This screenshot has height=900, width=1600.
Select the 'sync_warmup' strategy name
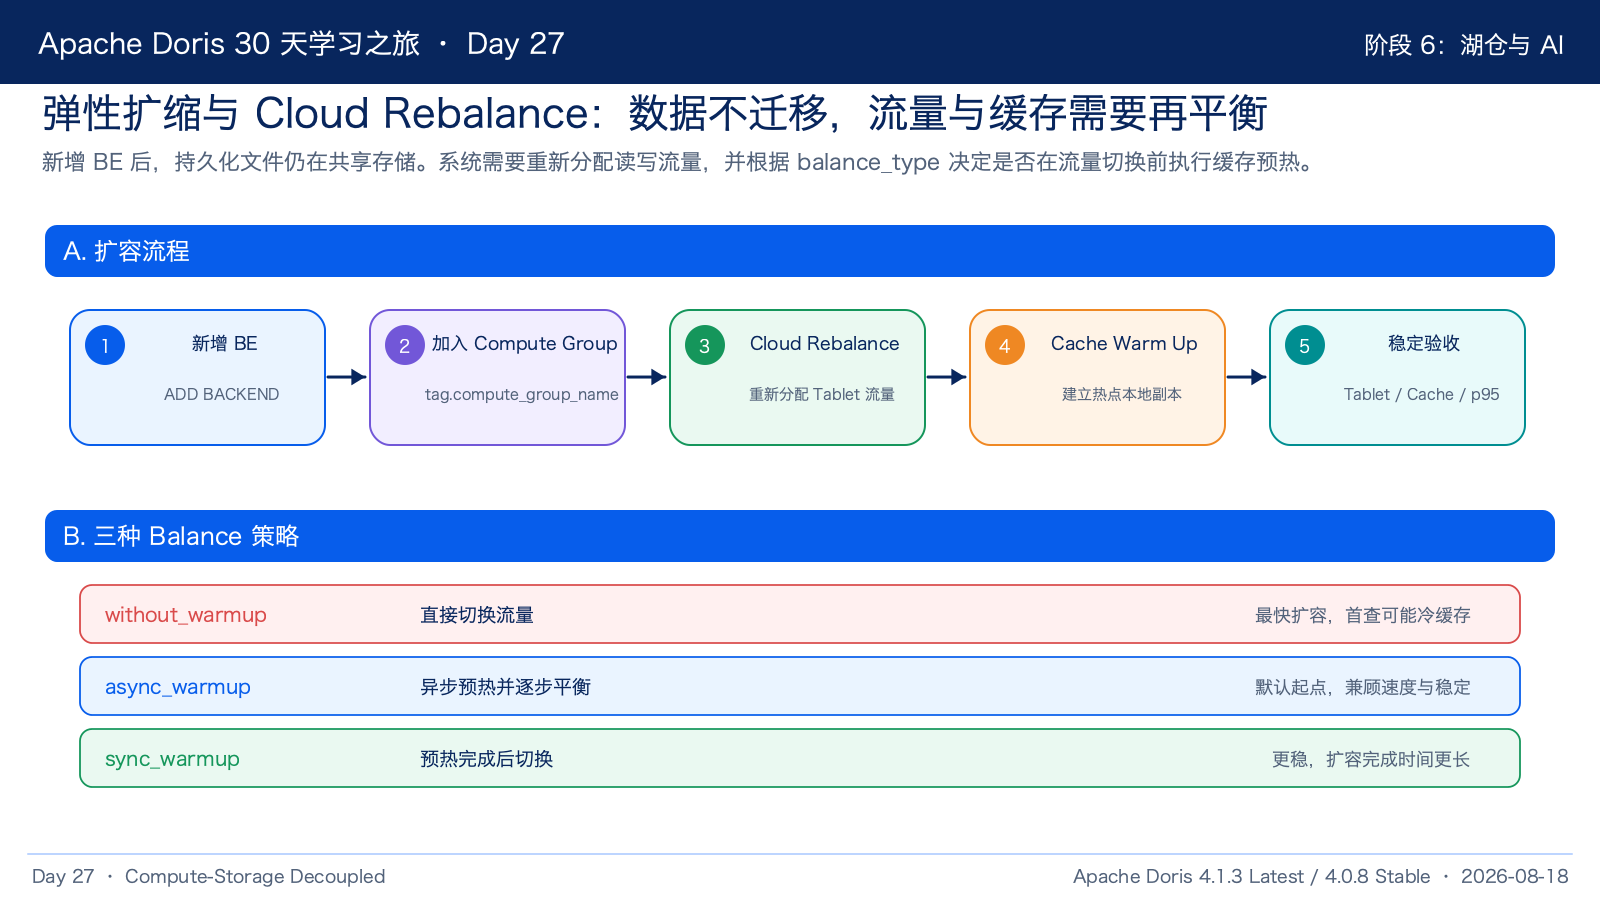(172, 759)
